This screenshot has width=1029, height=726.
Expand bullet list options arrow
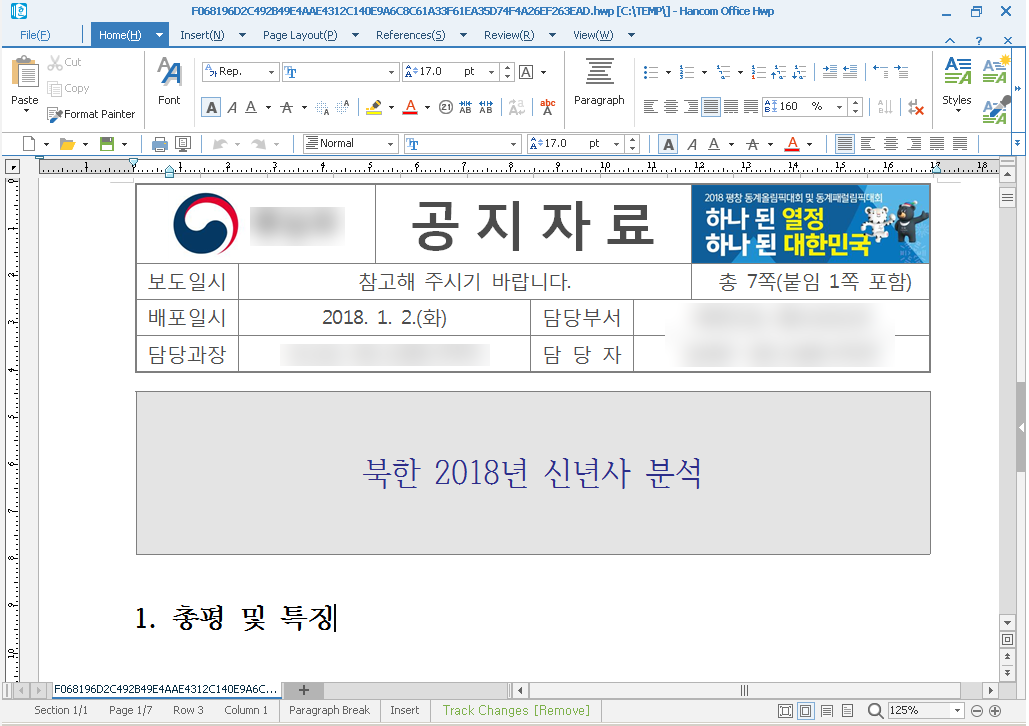pyautogui.click(x=668, y=72)
